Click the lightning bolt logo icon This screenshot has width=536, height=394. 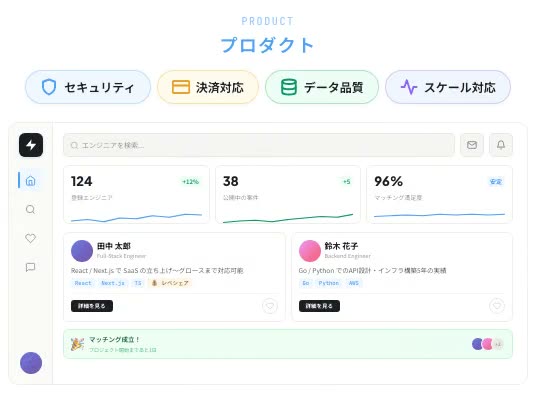click(31, 145)
